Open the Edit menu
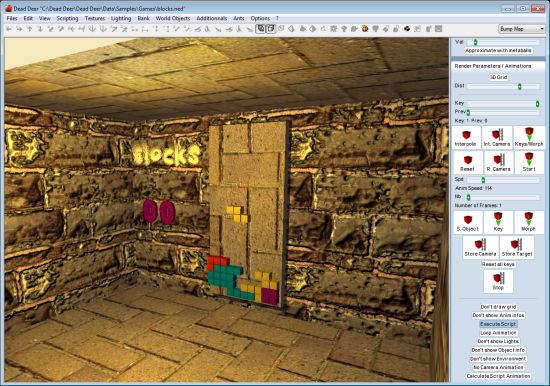This screenshot has height=386, width=550. click(28, 18)
